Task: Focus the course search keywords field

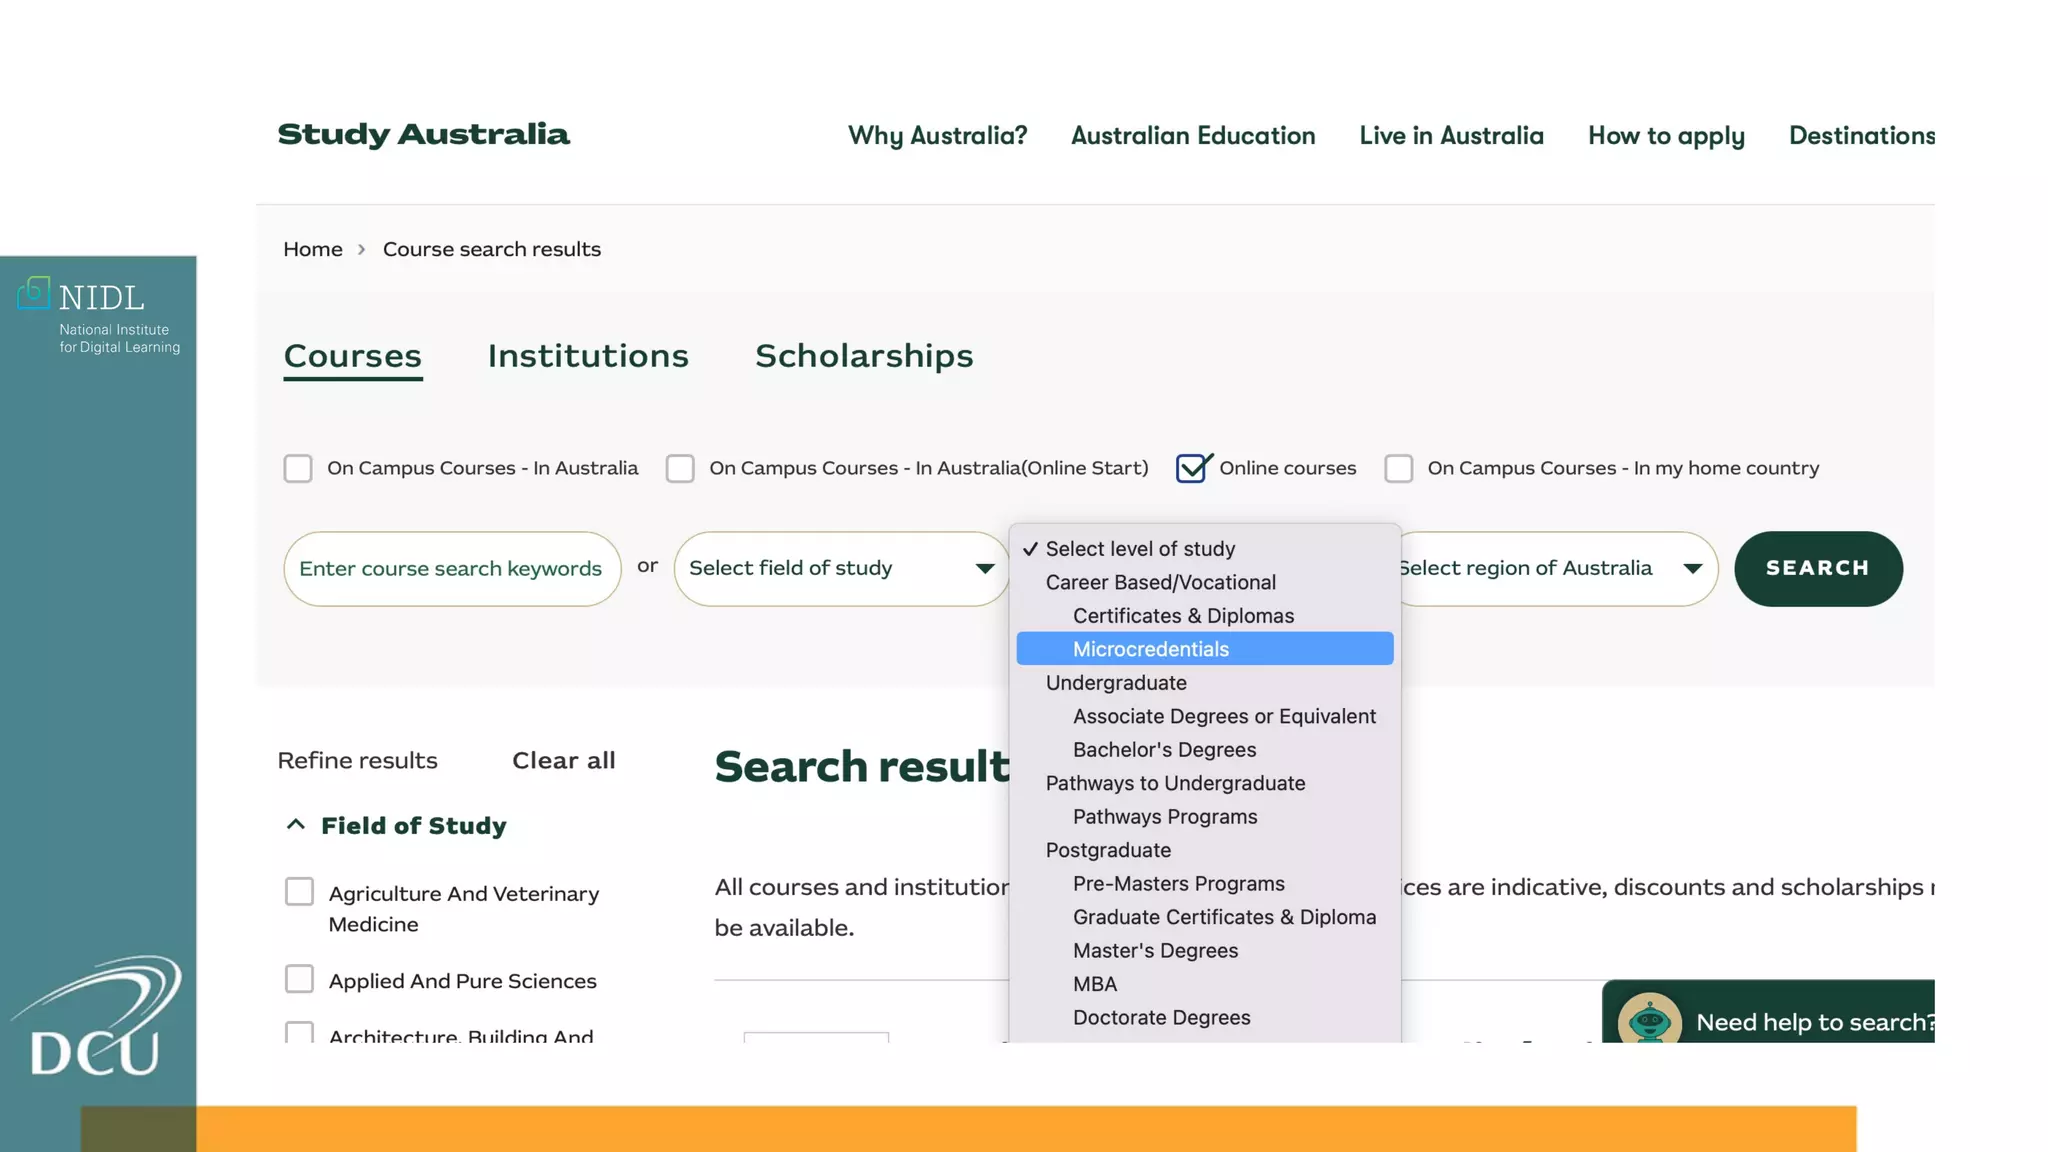Action: coord(451,569)
